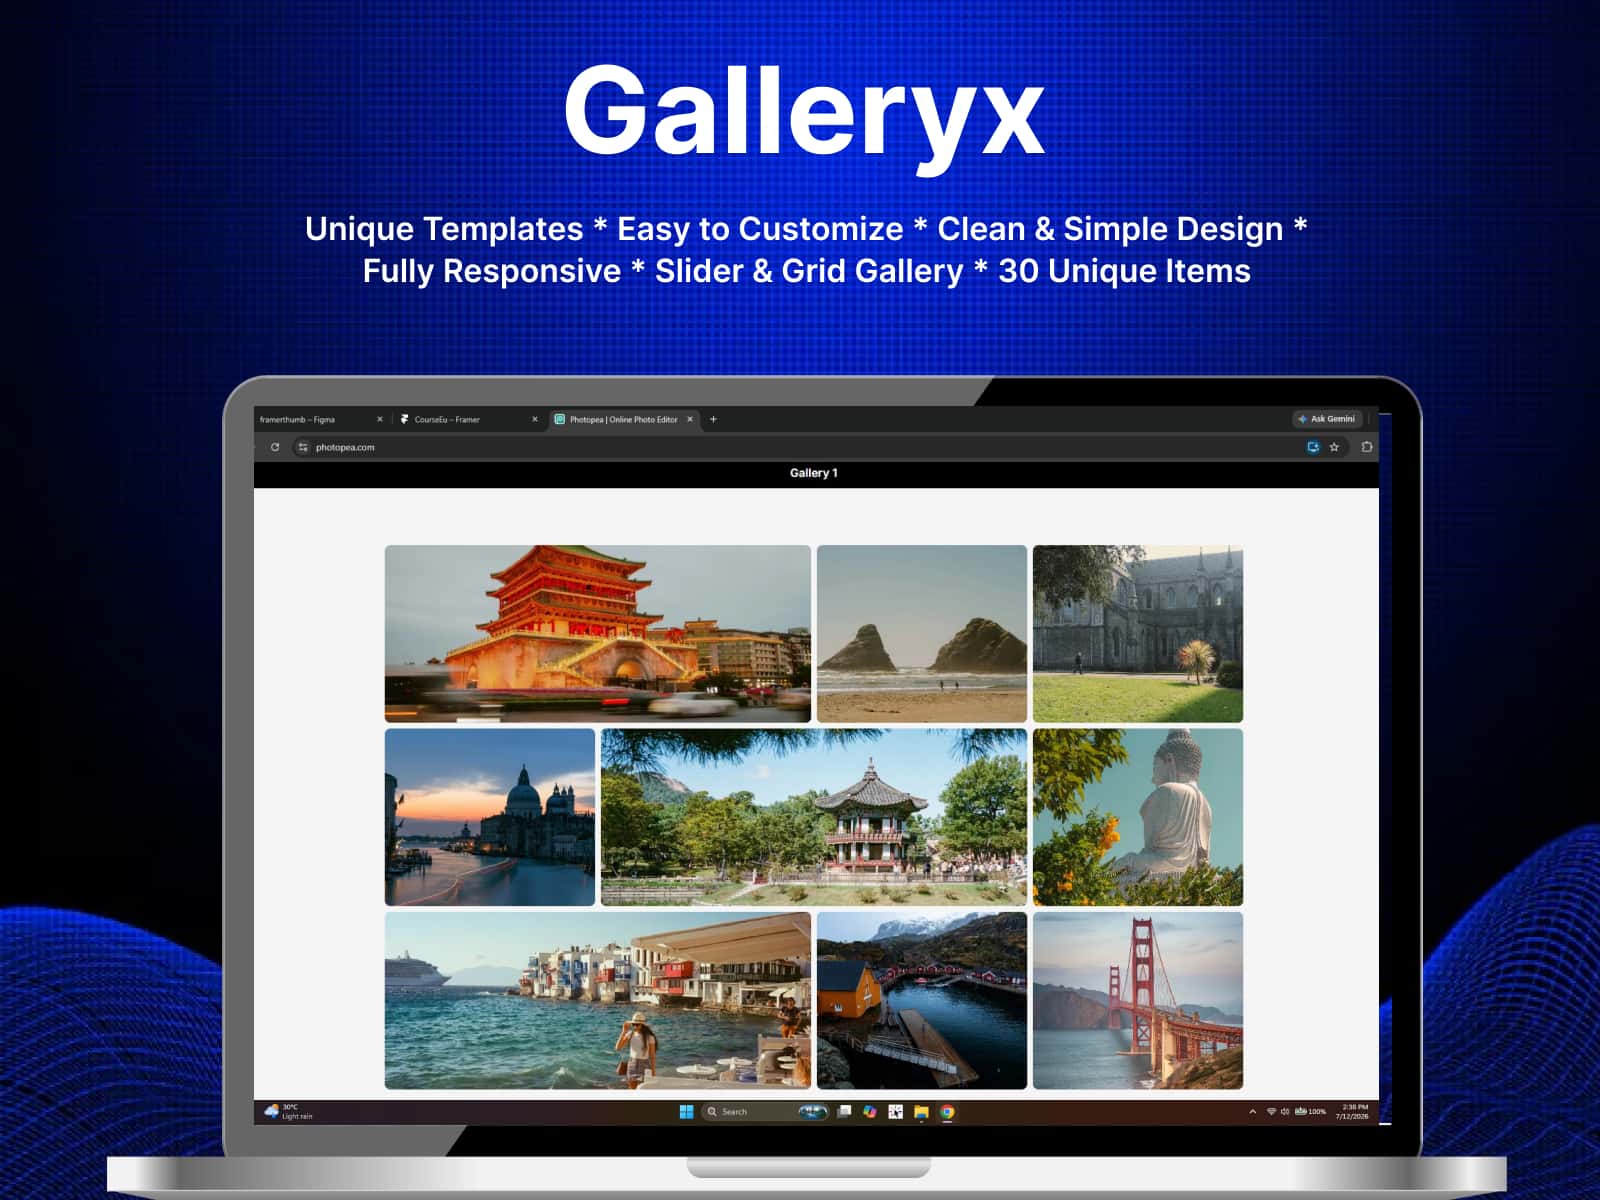The image size is (1600, 1200).
Task: Open the white Buddha statue photo
Action: click(x=1138, y=817)
